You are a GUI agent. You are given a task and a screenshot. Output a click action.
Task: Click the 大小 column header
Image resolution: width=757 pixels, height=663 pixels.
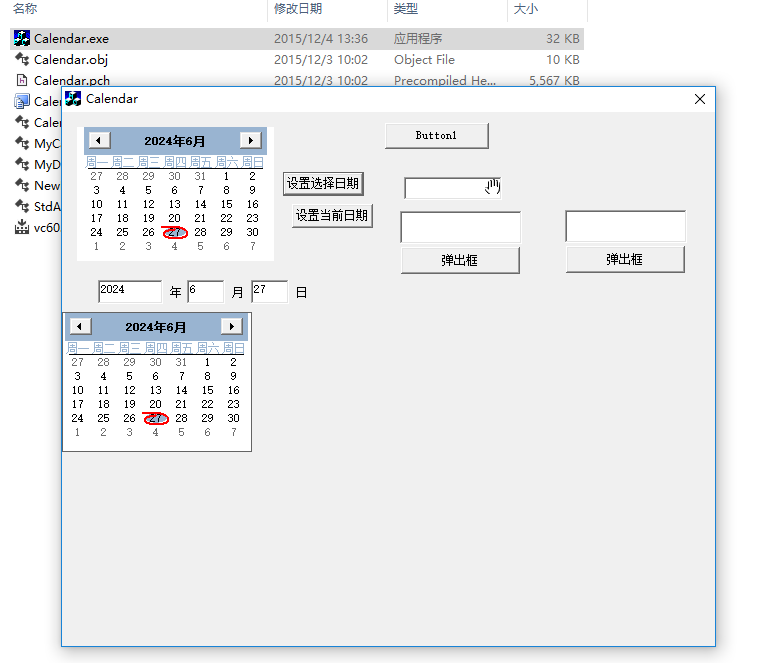click(x=526, y=9)
